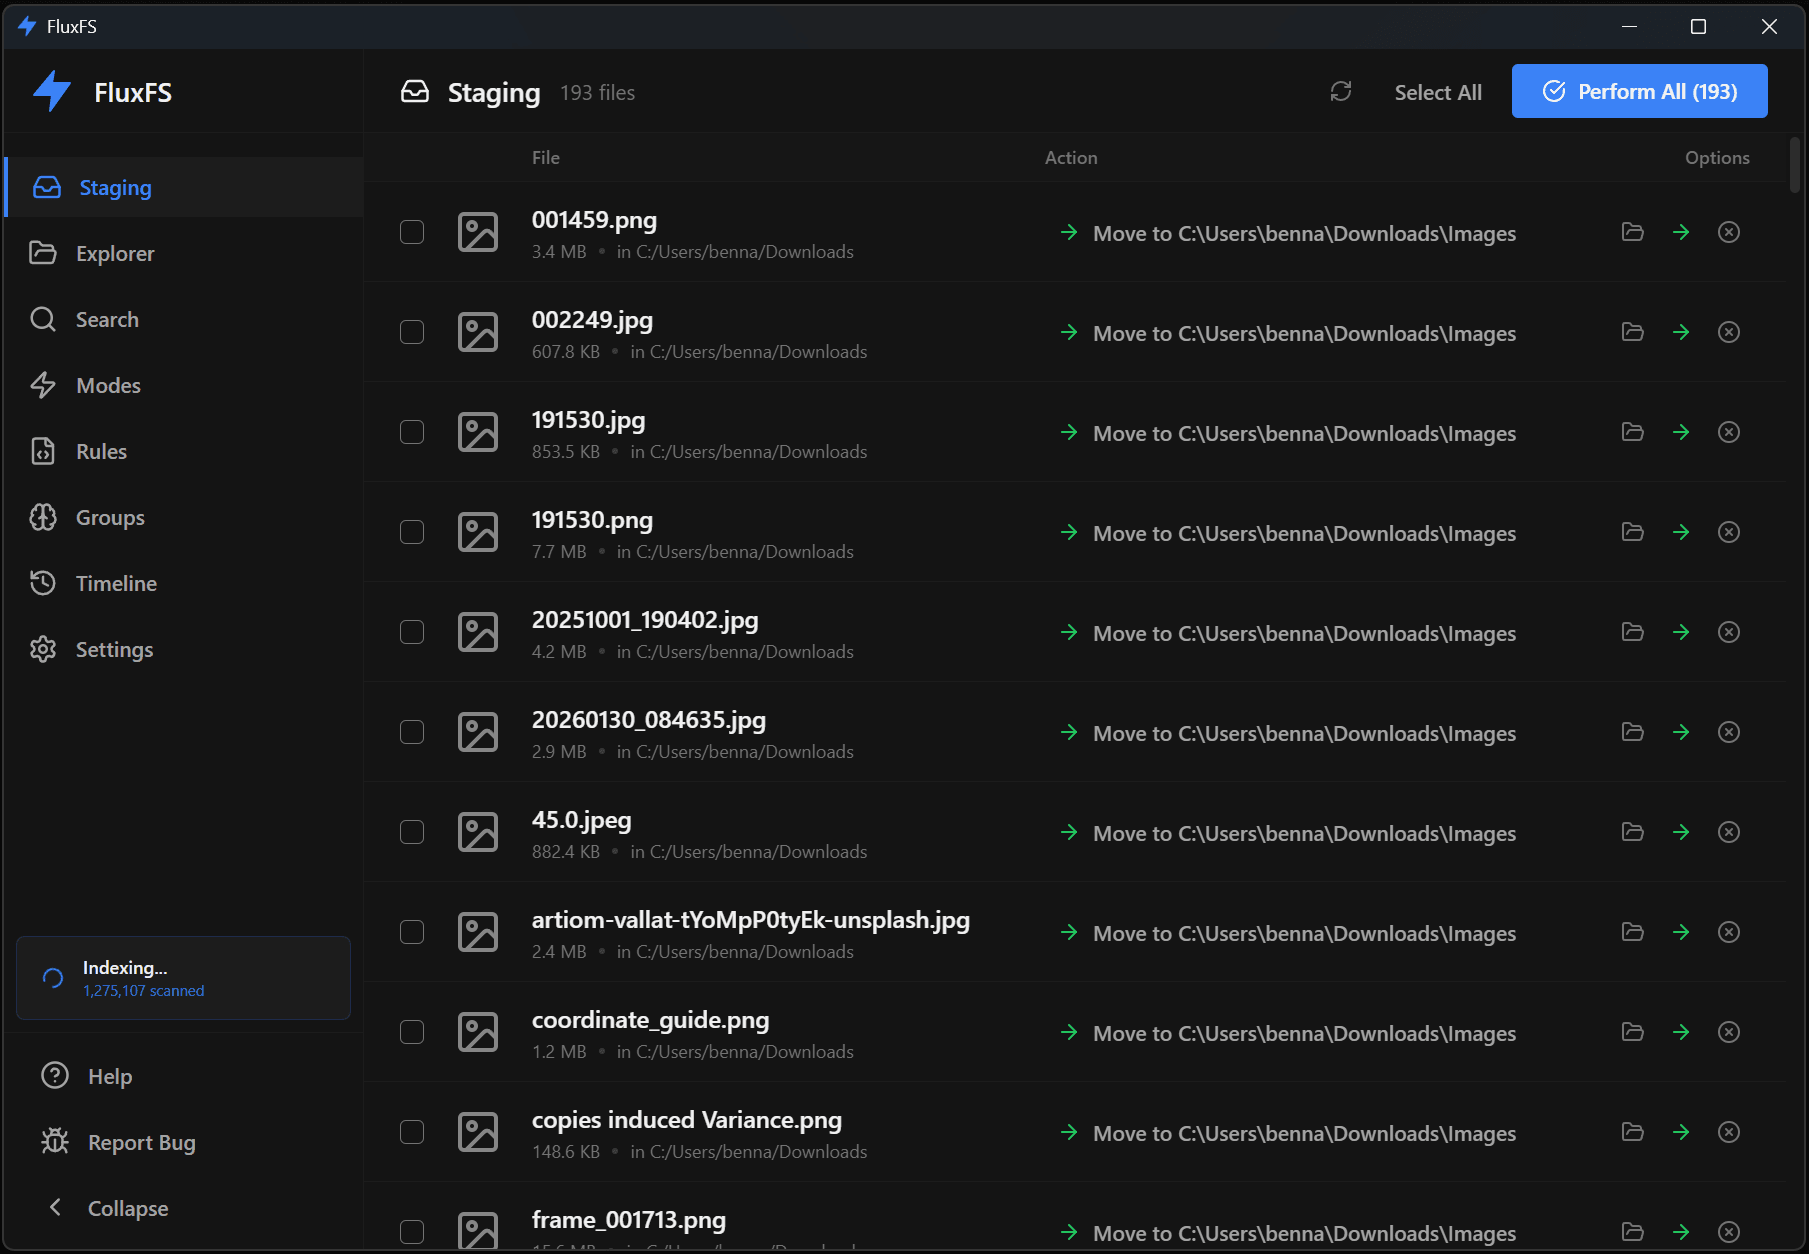Reveal 001459.png in its folder

(x=1632, y=232)
